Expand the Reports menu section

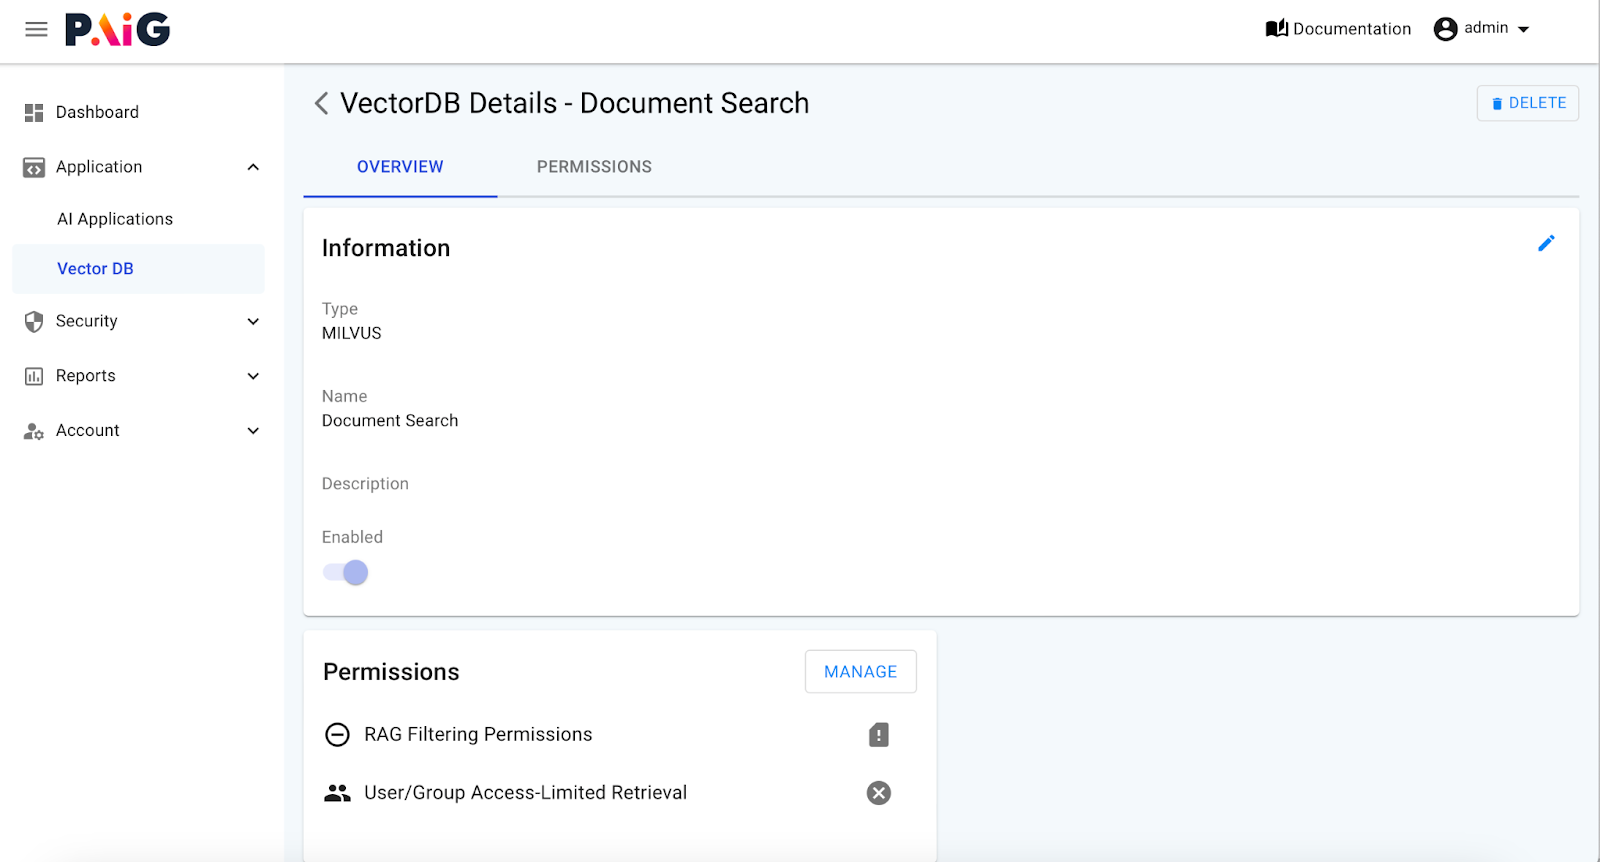coord(253,376)
